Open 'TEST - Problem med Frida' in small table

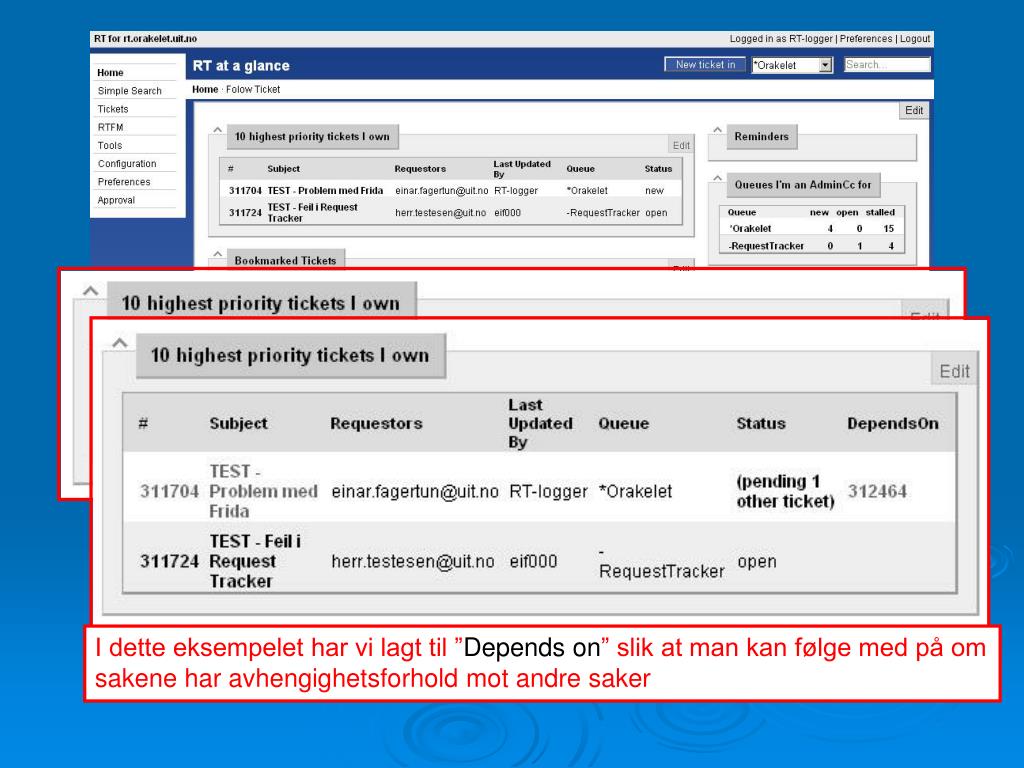coord(325,191)
